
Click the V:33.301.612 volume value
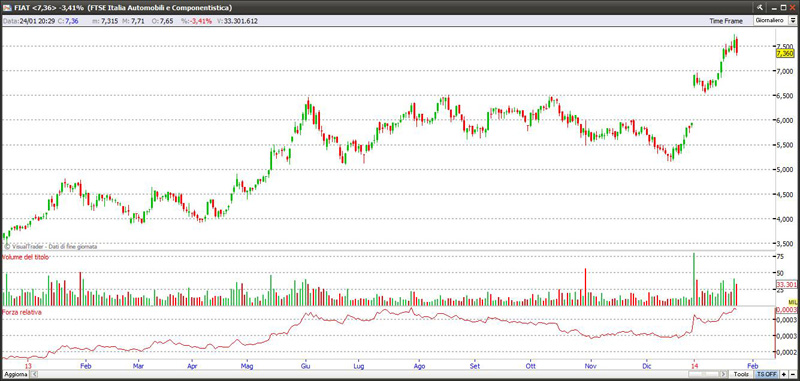(237, 21)
